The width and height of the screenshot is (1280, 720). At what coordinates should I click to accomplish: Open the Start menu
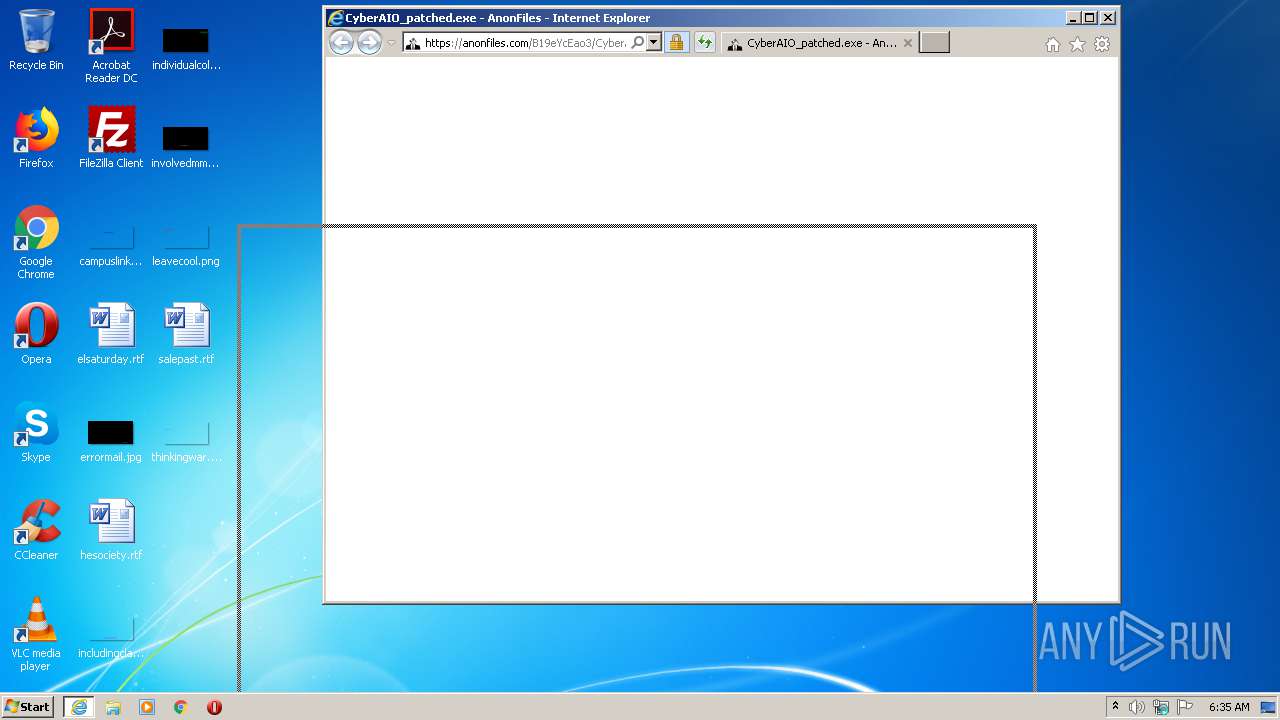[x=27, y=706]
